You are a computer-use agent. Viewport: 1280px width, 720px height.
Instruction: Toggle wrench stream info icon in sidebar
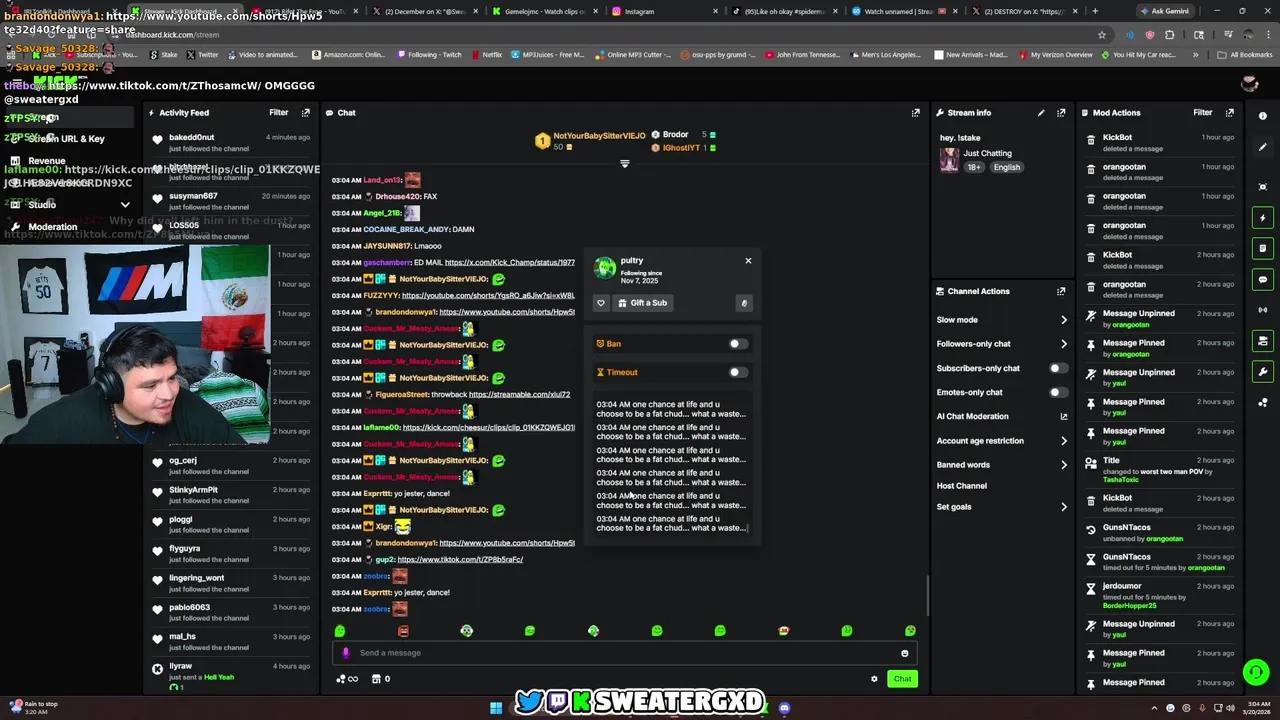tap(1263, 372)
